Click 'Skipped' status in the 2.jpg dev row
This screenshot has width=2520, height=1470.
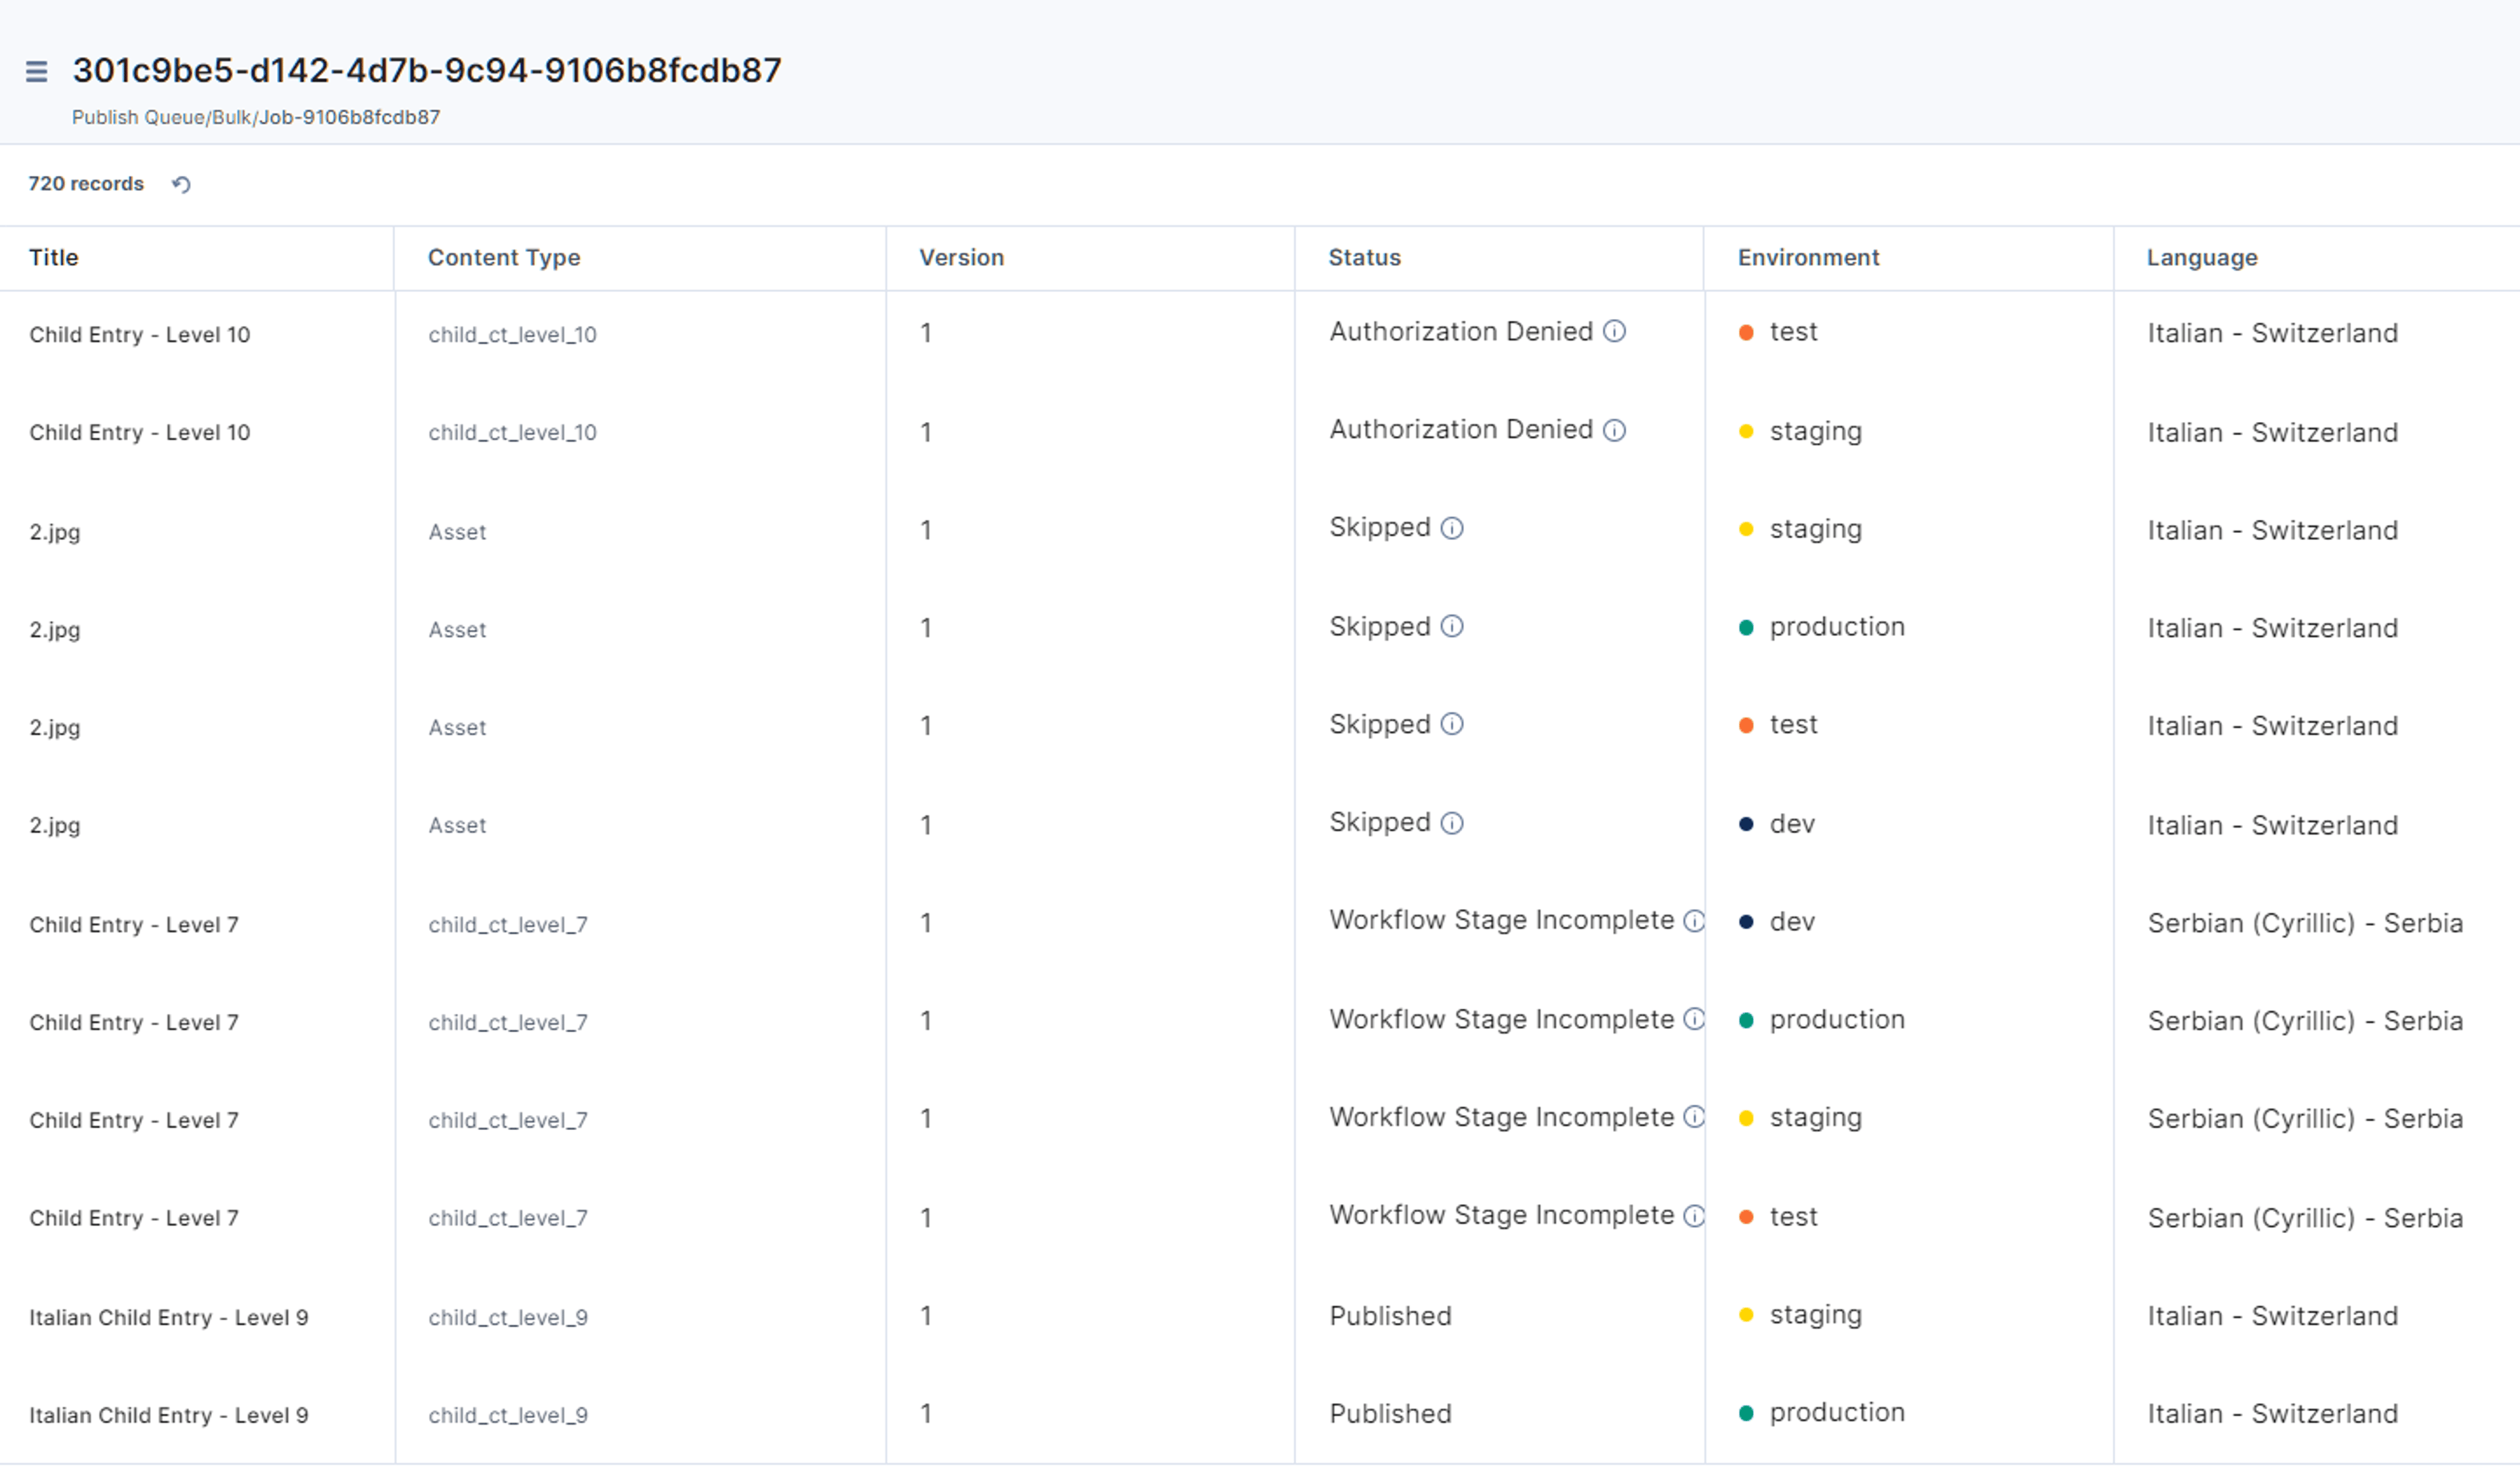(x=1380, y=823)
